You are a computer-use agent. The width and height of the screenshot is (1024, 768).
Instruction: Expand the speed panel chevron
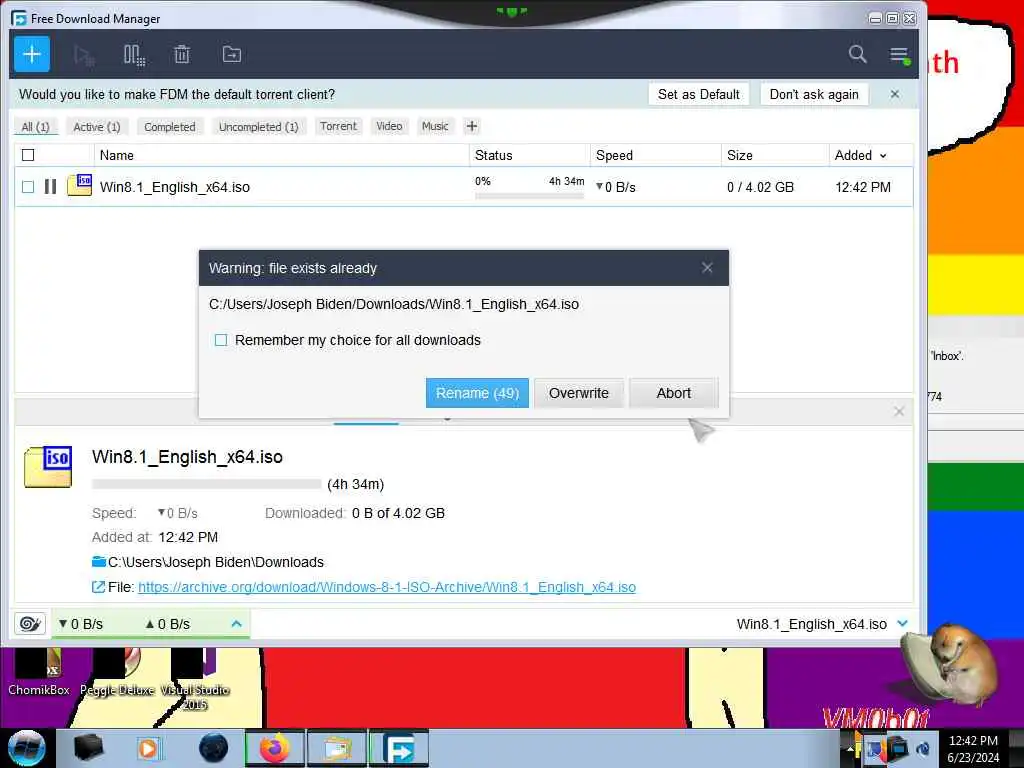coord(236,624)
